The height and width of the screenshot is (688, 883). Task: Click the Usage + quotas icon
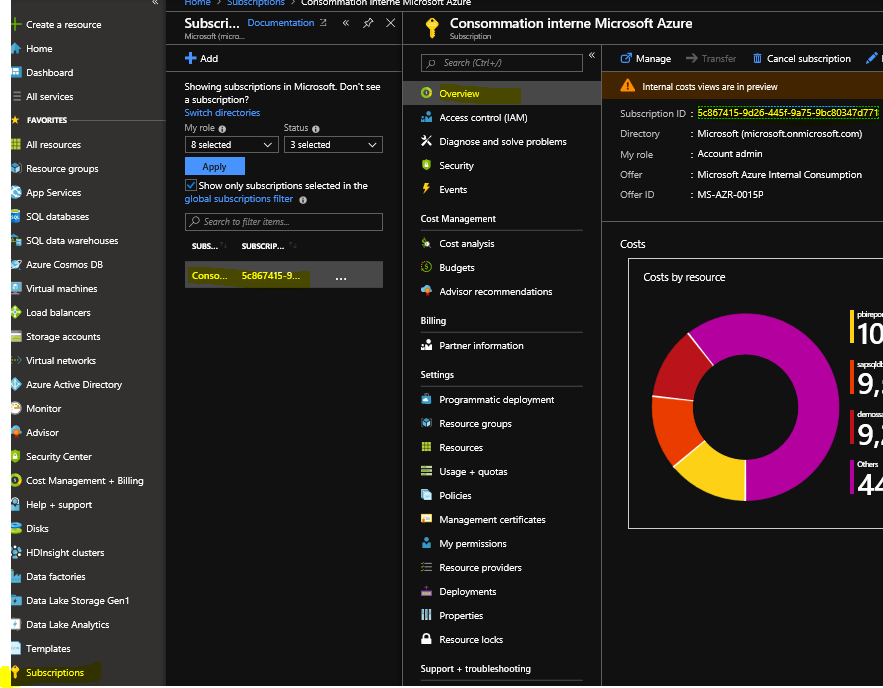(426, 471)
